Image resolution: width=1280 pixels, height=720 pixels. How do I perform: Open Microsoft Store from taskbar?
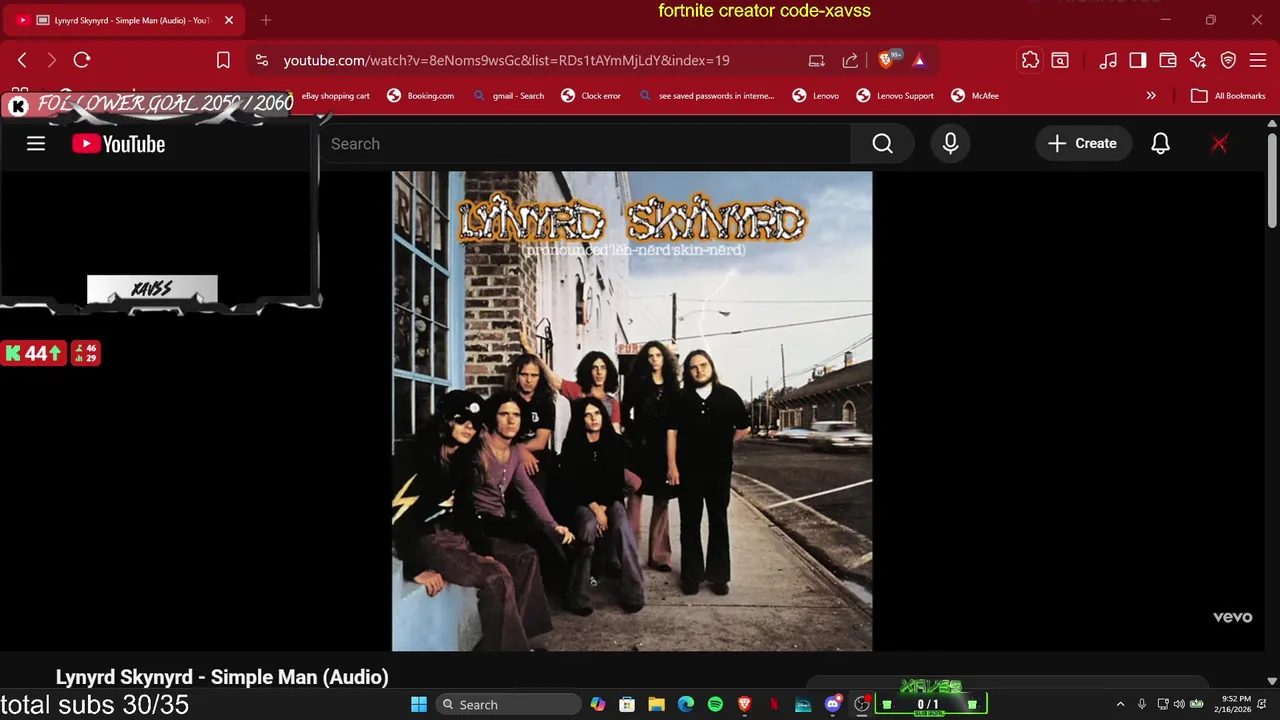pyautogui.click(x=627, y=704)
